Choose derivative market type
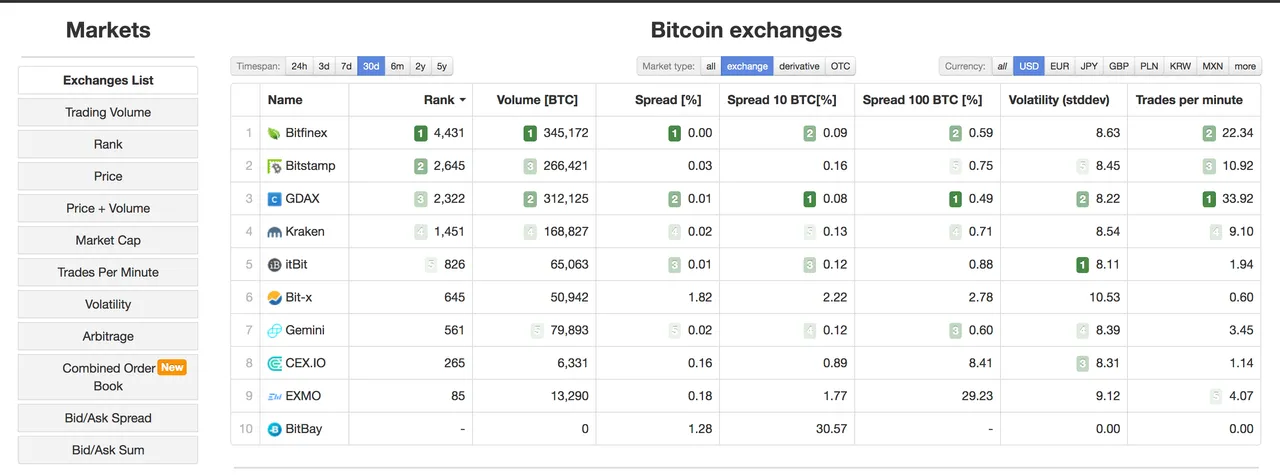The image size is (1280, 475). 799,66
